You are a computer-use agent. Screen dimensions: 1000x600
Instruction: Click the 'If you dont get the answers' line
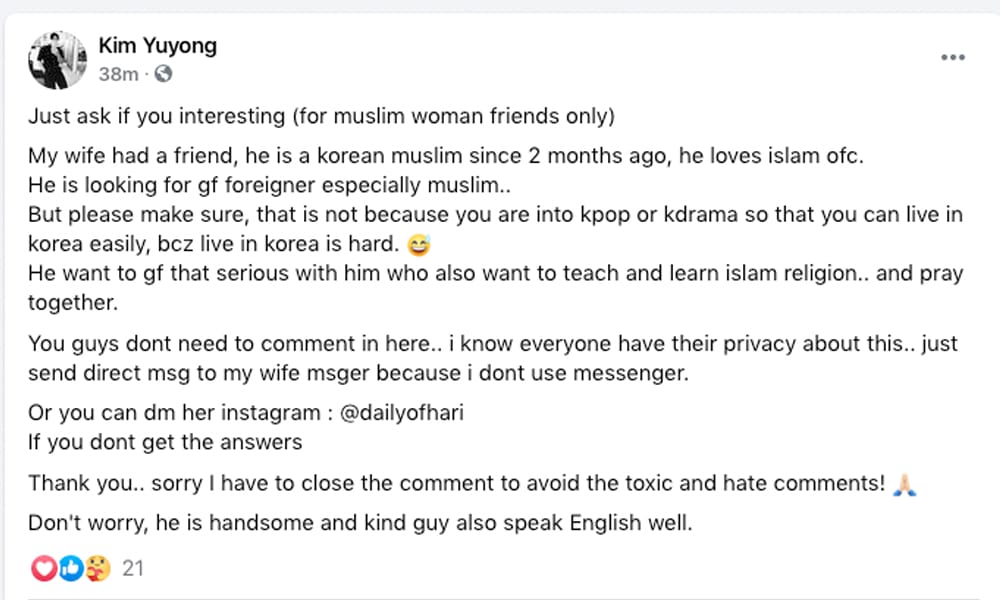pos(165,439)
